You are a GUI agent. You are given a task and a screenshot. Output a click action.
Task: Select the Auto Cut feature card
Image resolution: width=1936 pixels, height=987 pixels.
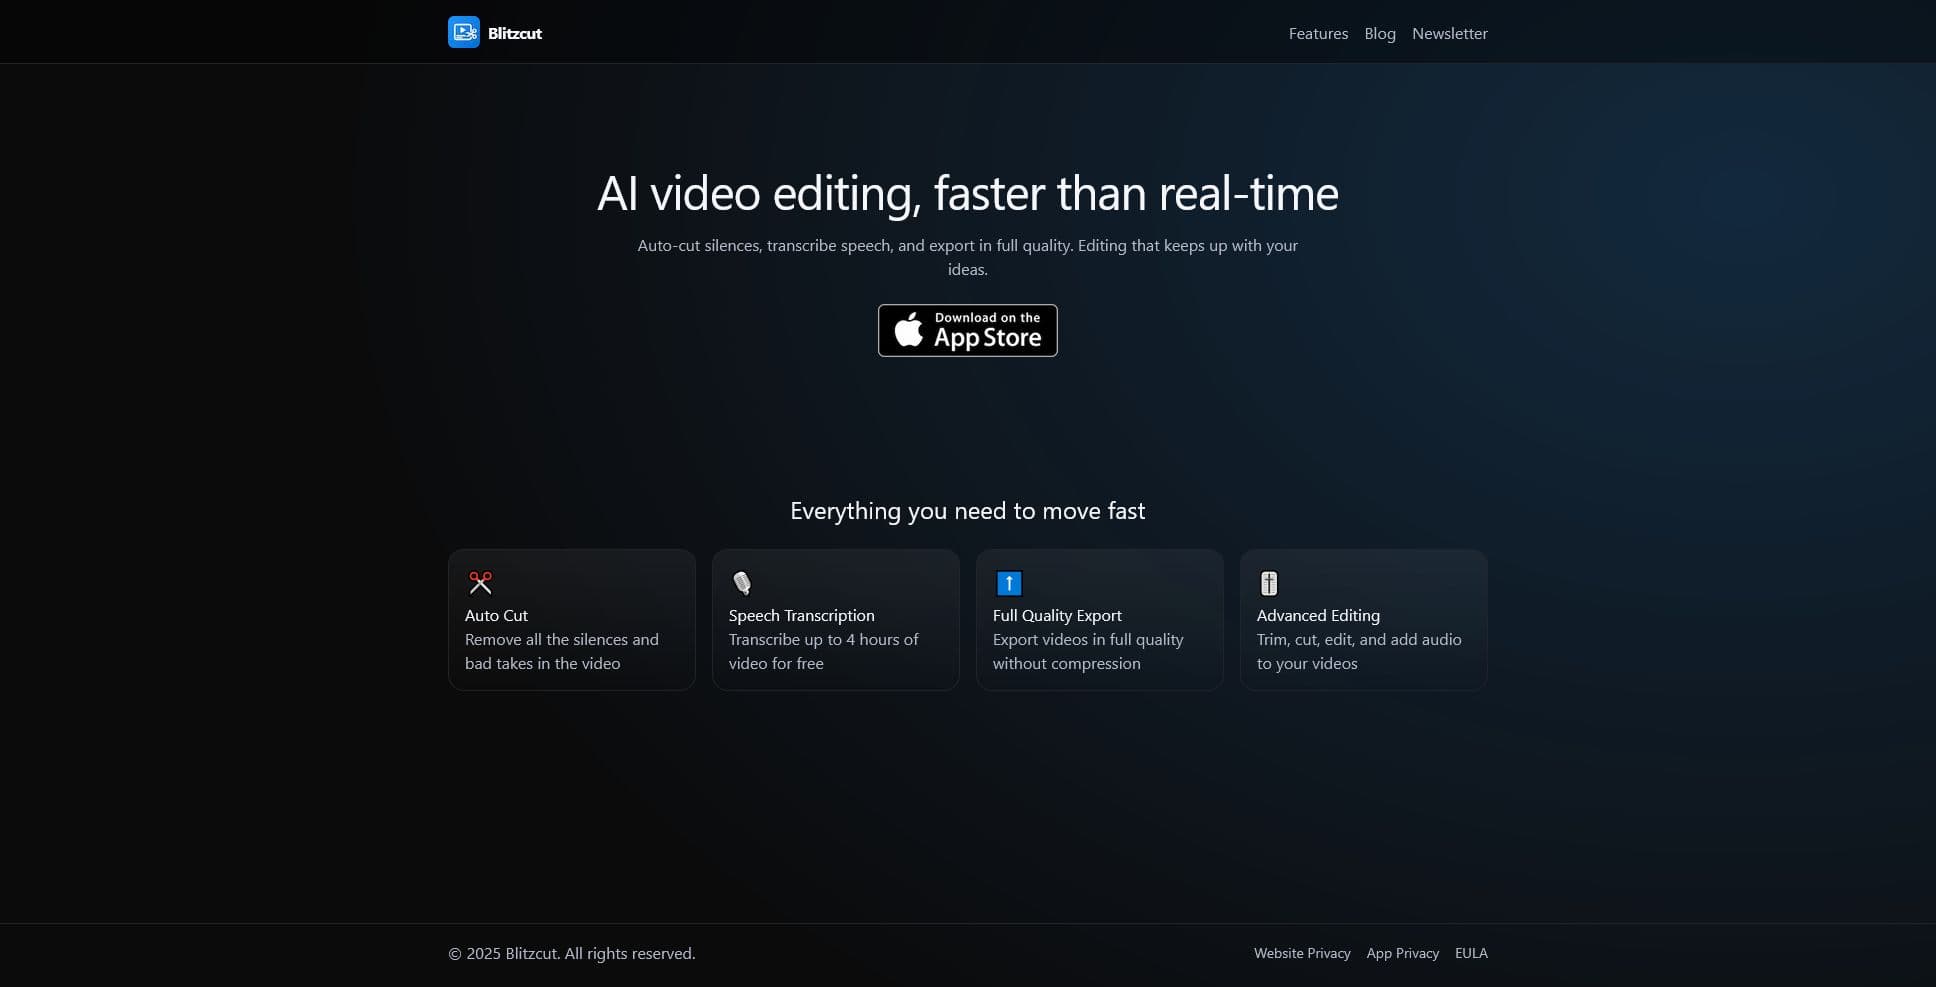(x=571, y=620)
